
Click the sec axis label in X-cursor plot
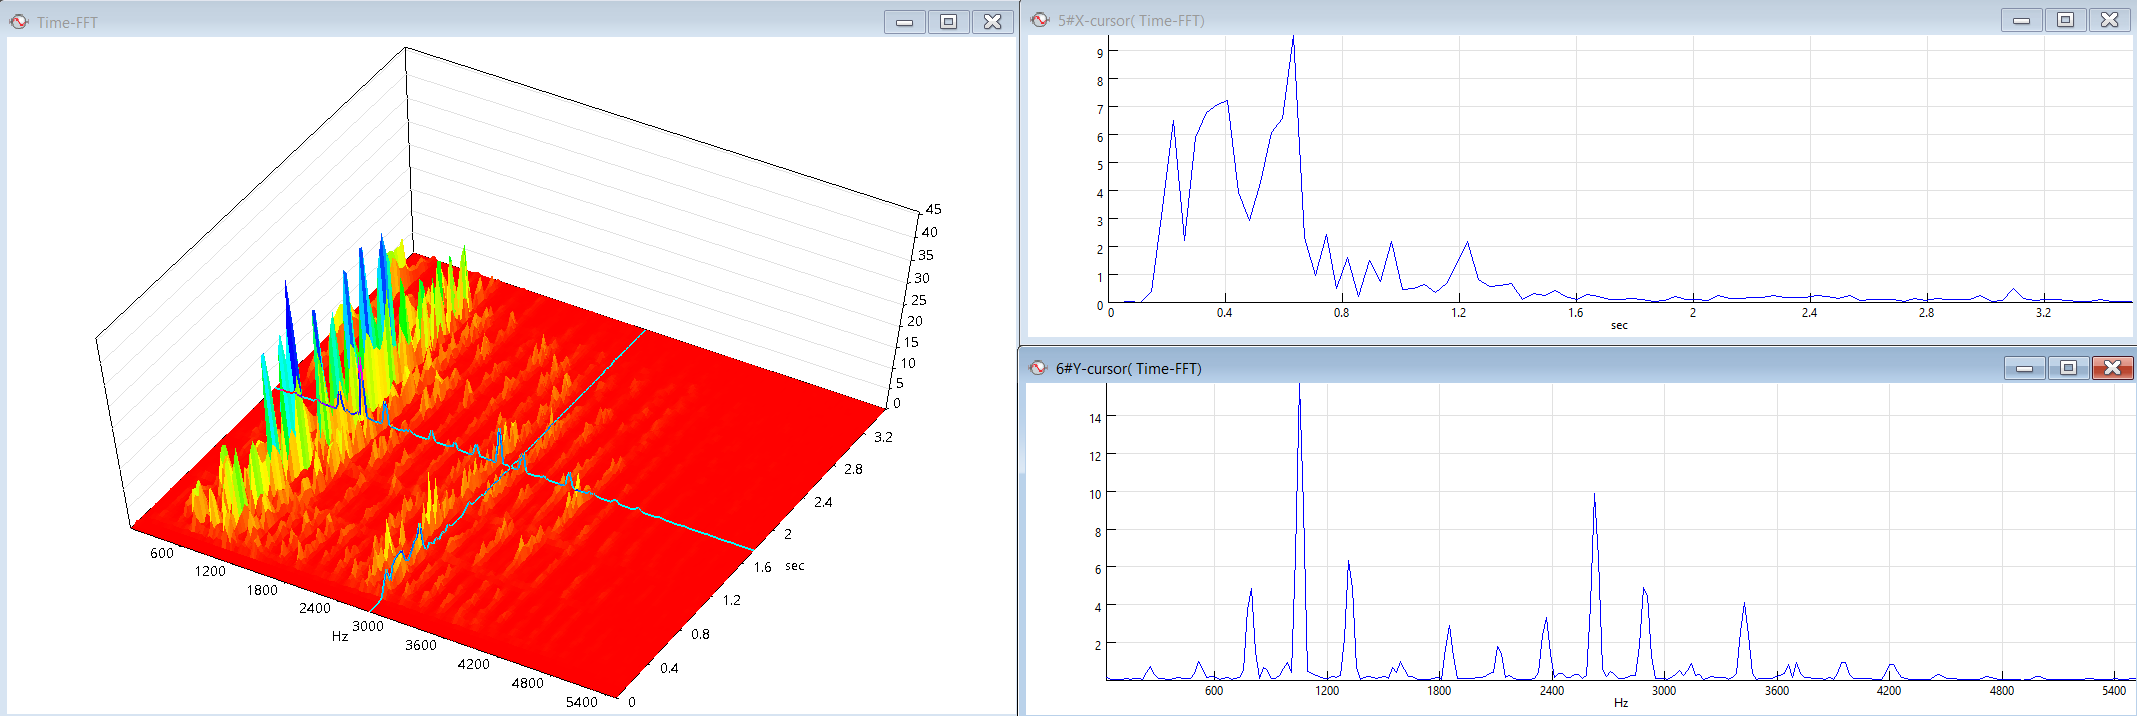(1619, 325)
